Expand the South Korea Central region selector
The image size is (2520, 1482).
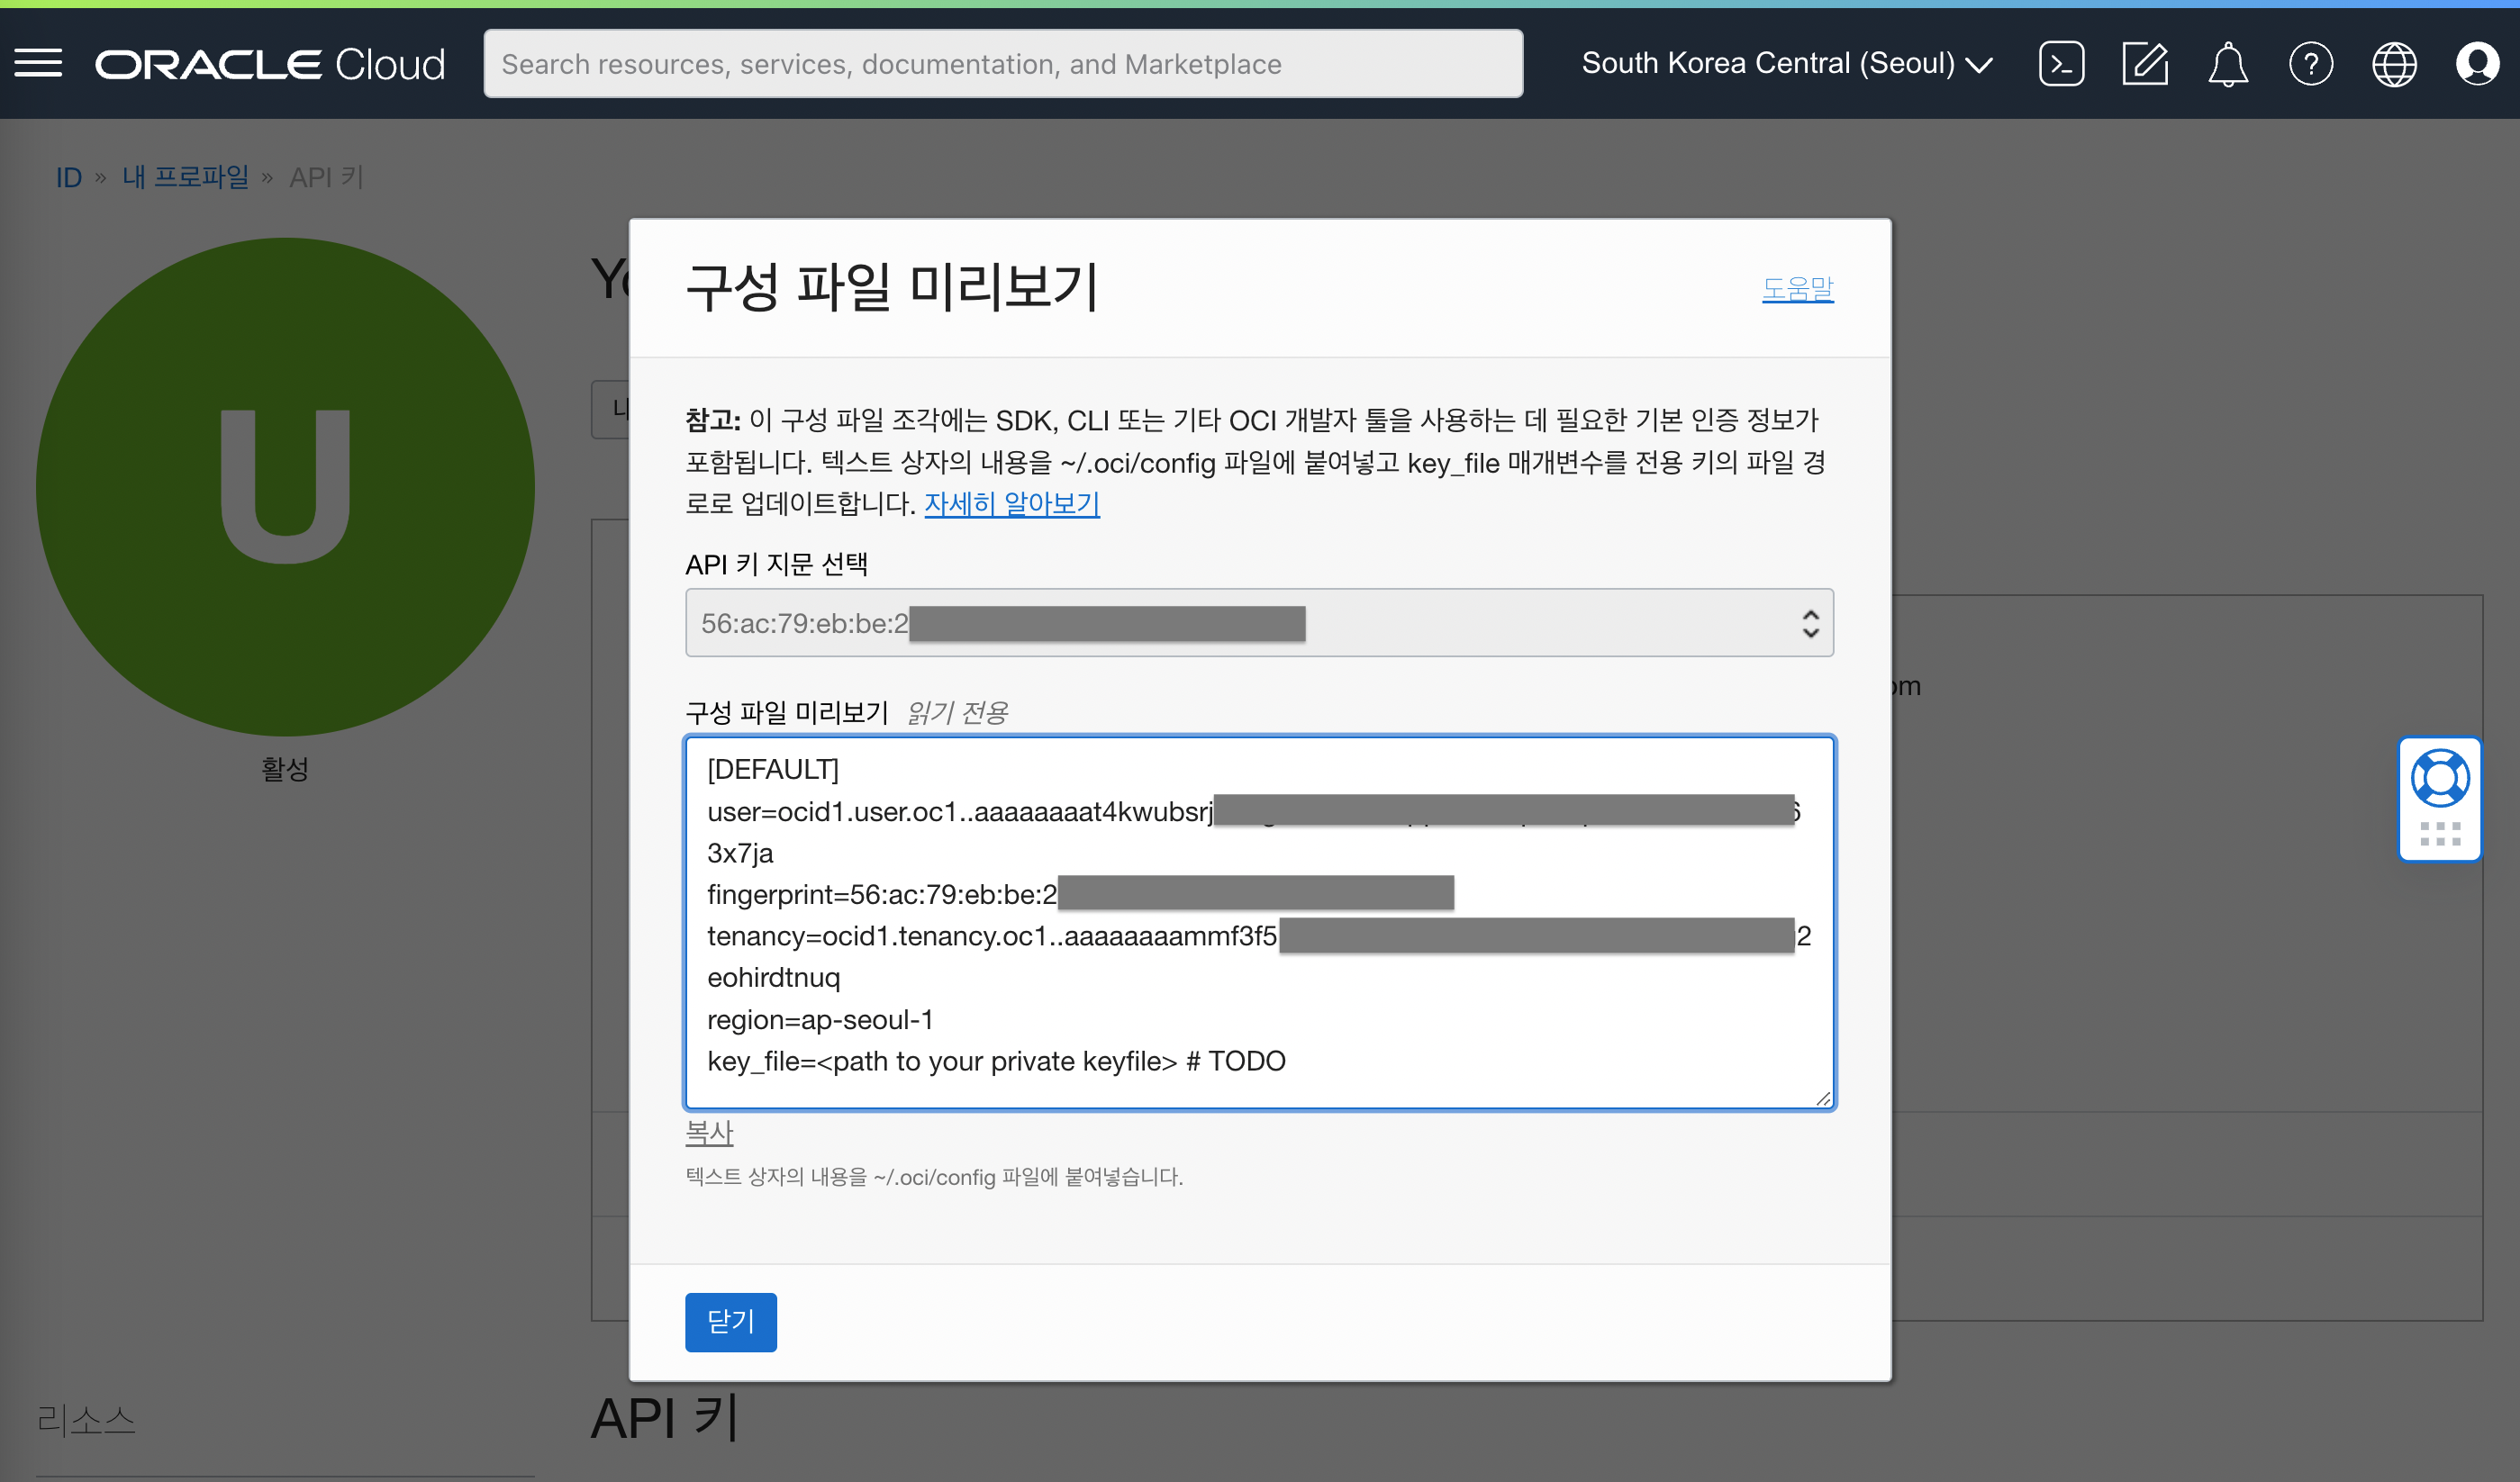[1787, 63]
